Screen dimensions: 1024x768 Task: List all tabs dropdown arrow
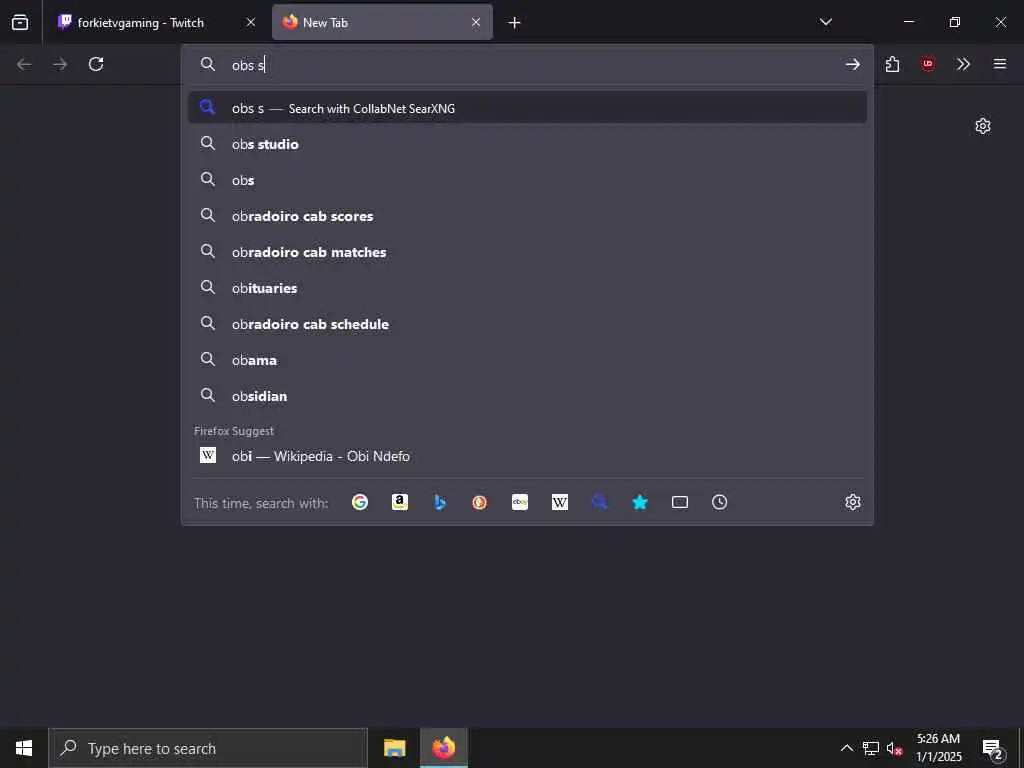pyautogui.click(x=826, y=22)
